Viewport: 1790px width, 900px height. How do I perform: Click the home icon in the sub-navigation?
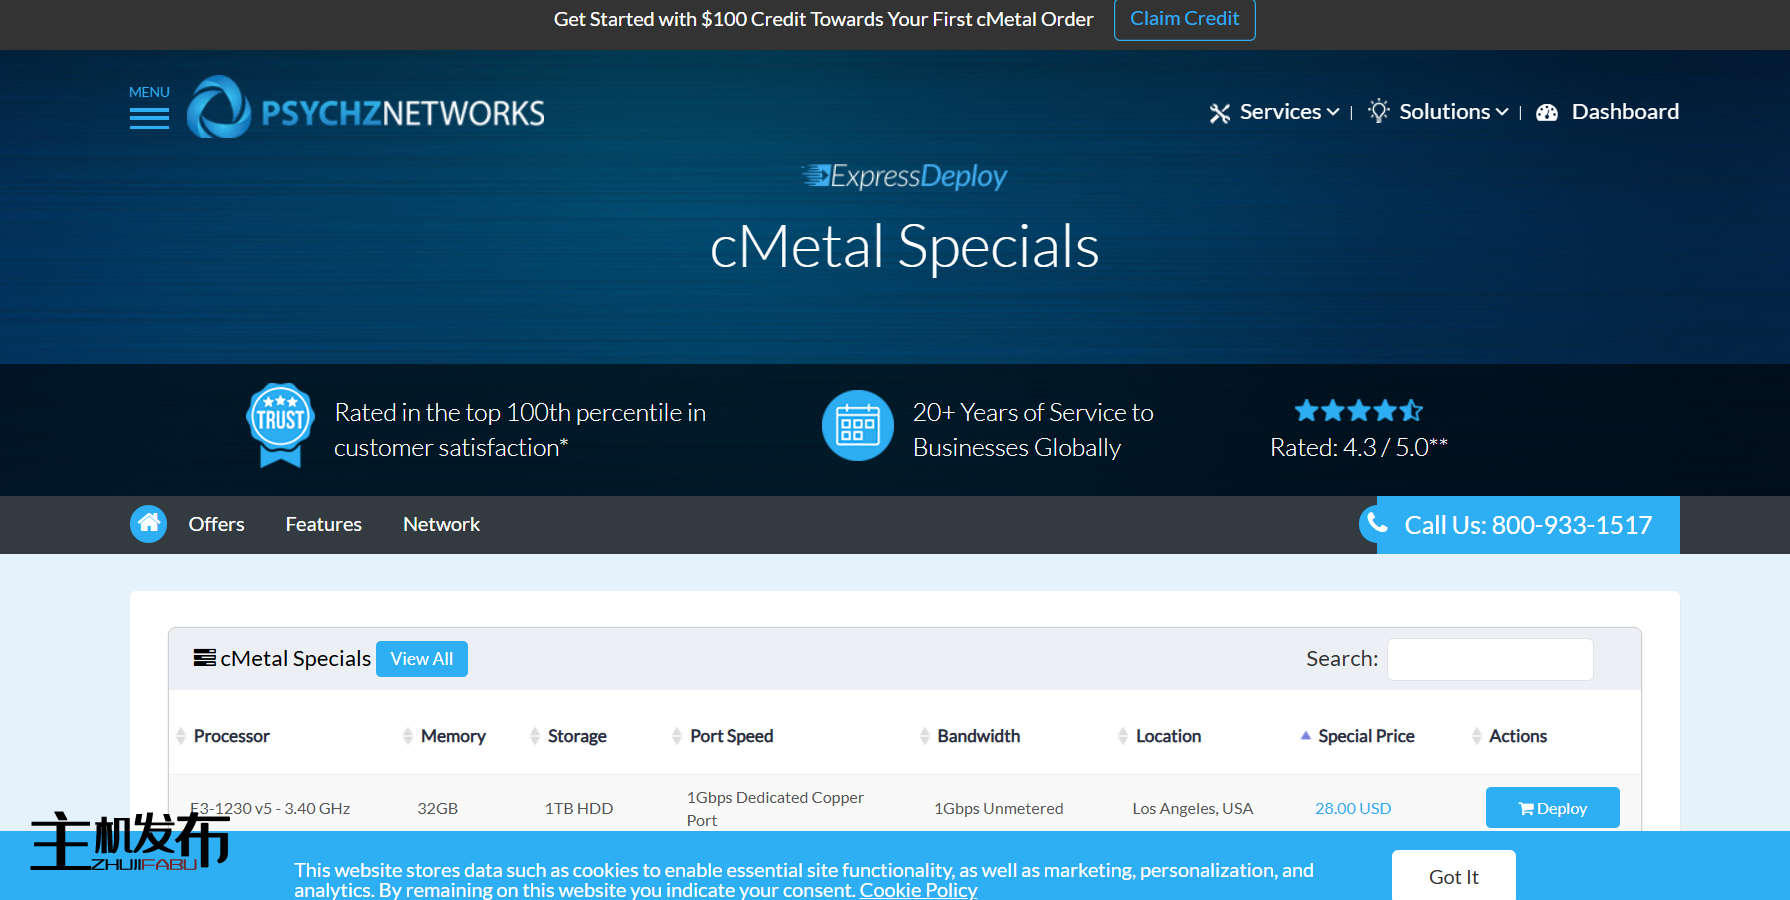(148, 524)
